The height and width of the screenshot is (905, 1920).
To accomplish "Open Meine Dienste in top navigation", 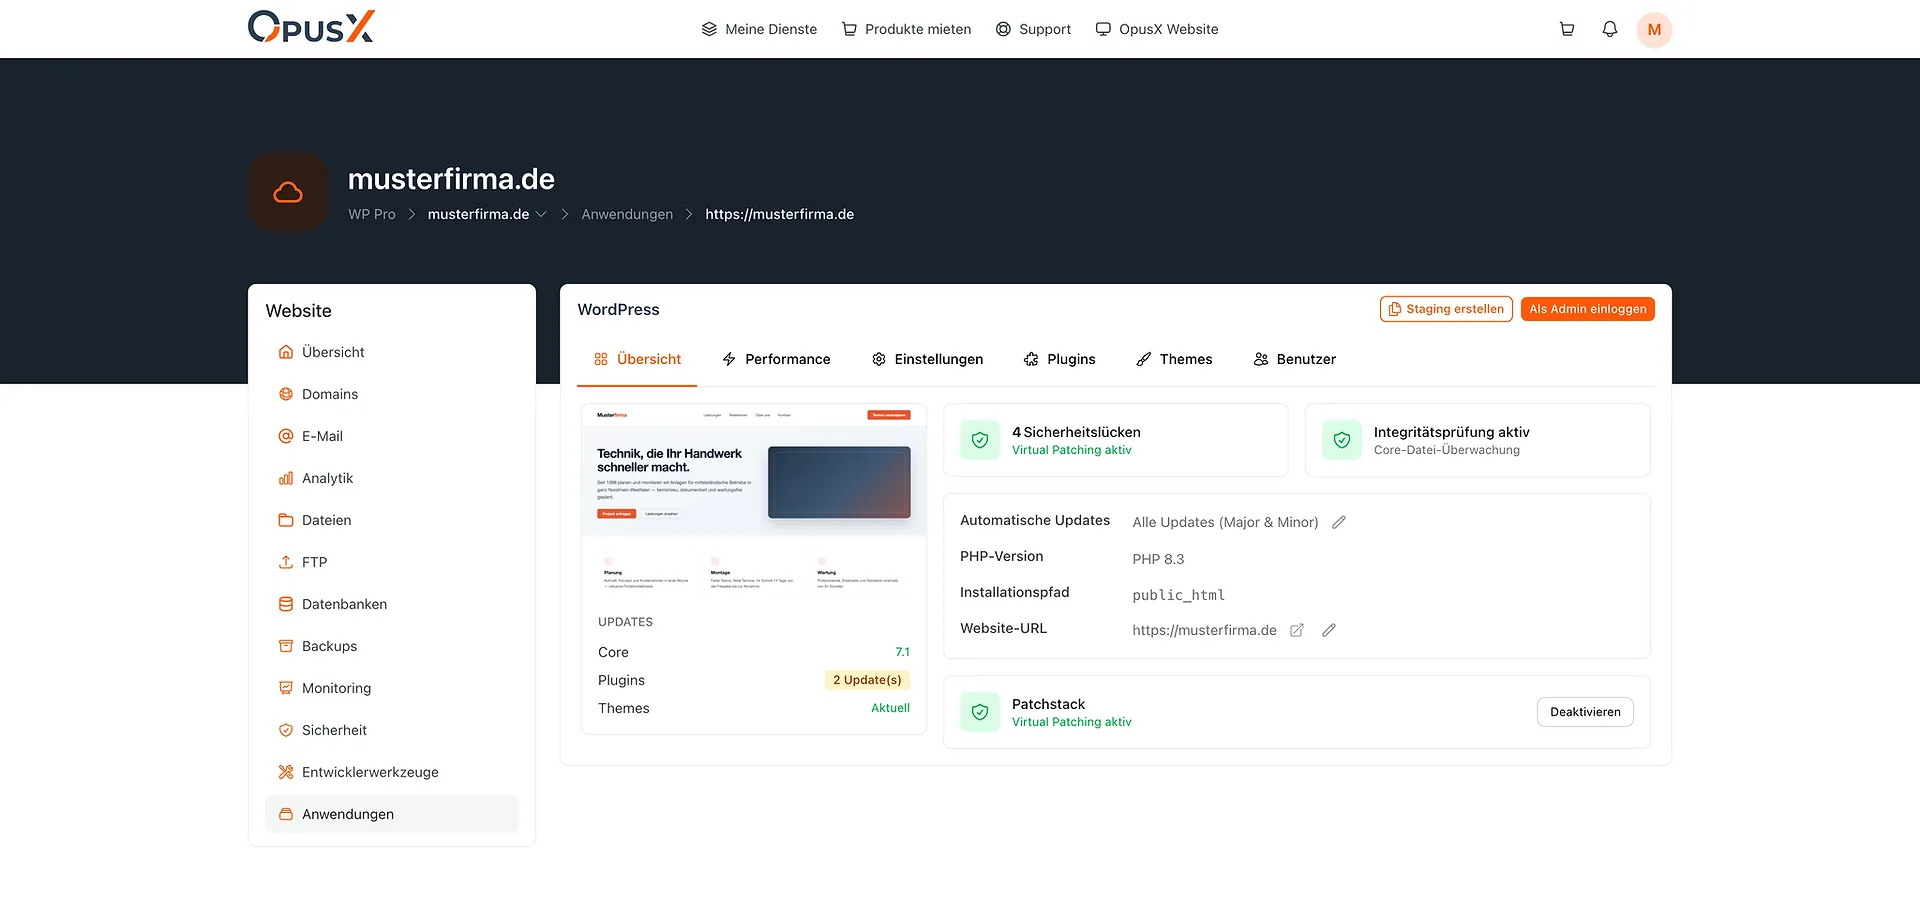I will (x=759, y=29).
